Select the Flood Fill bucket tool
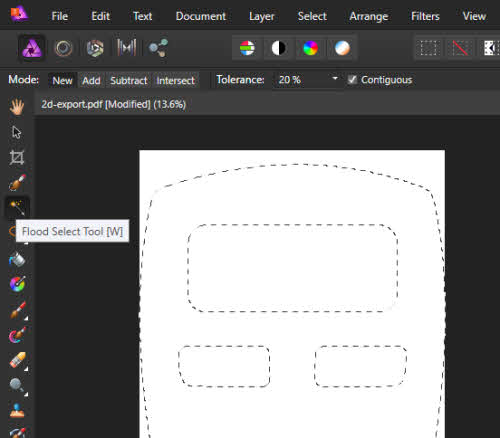The height and width of the screenshot is (438, 500). click(17, 260)
